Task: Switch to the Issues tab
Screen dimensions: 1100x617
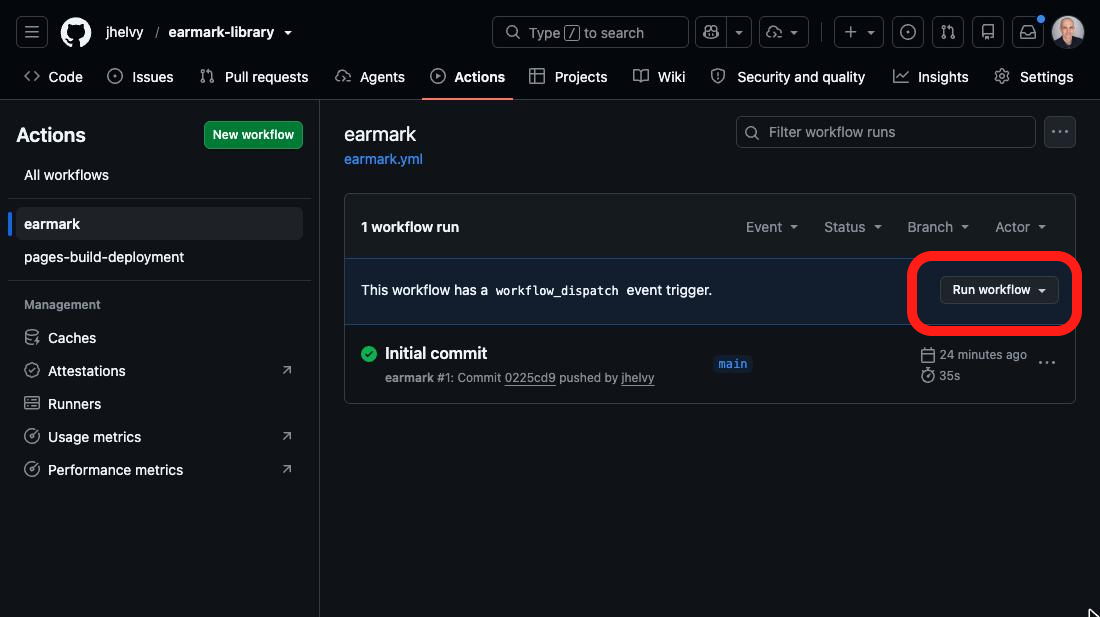Action: pos(140,76)
